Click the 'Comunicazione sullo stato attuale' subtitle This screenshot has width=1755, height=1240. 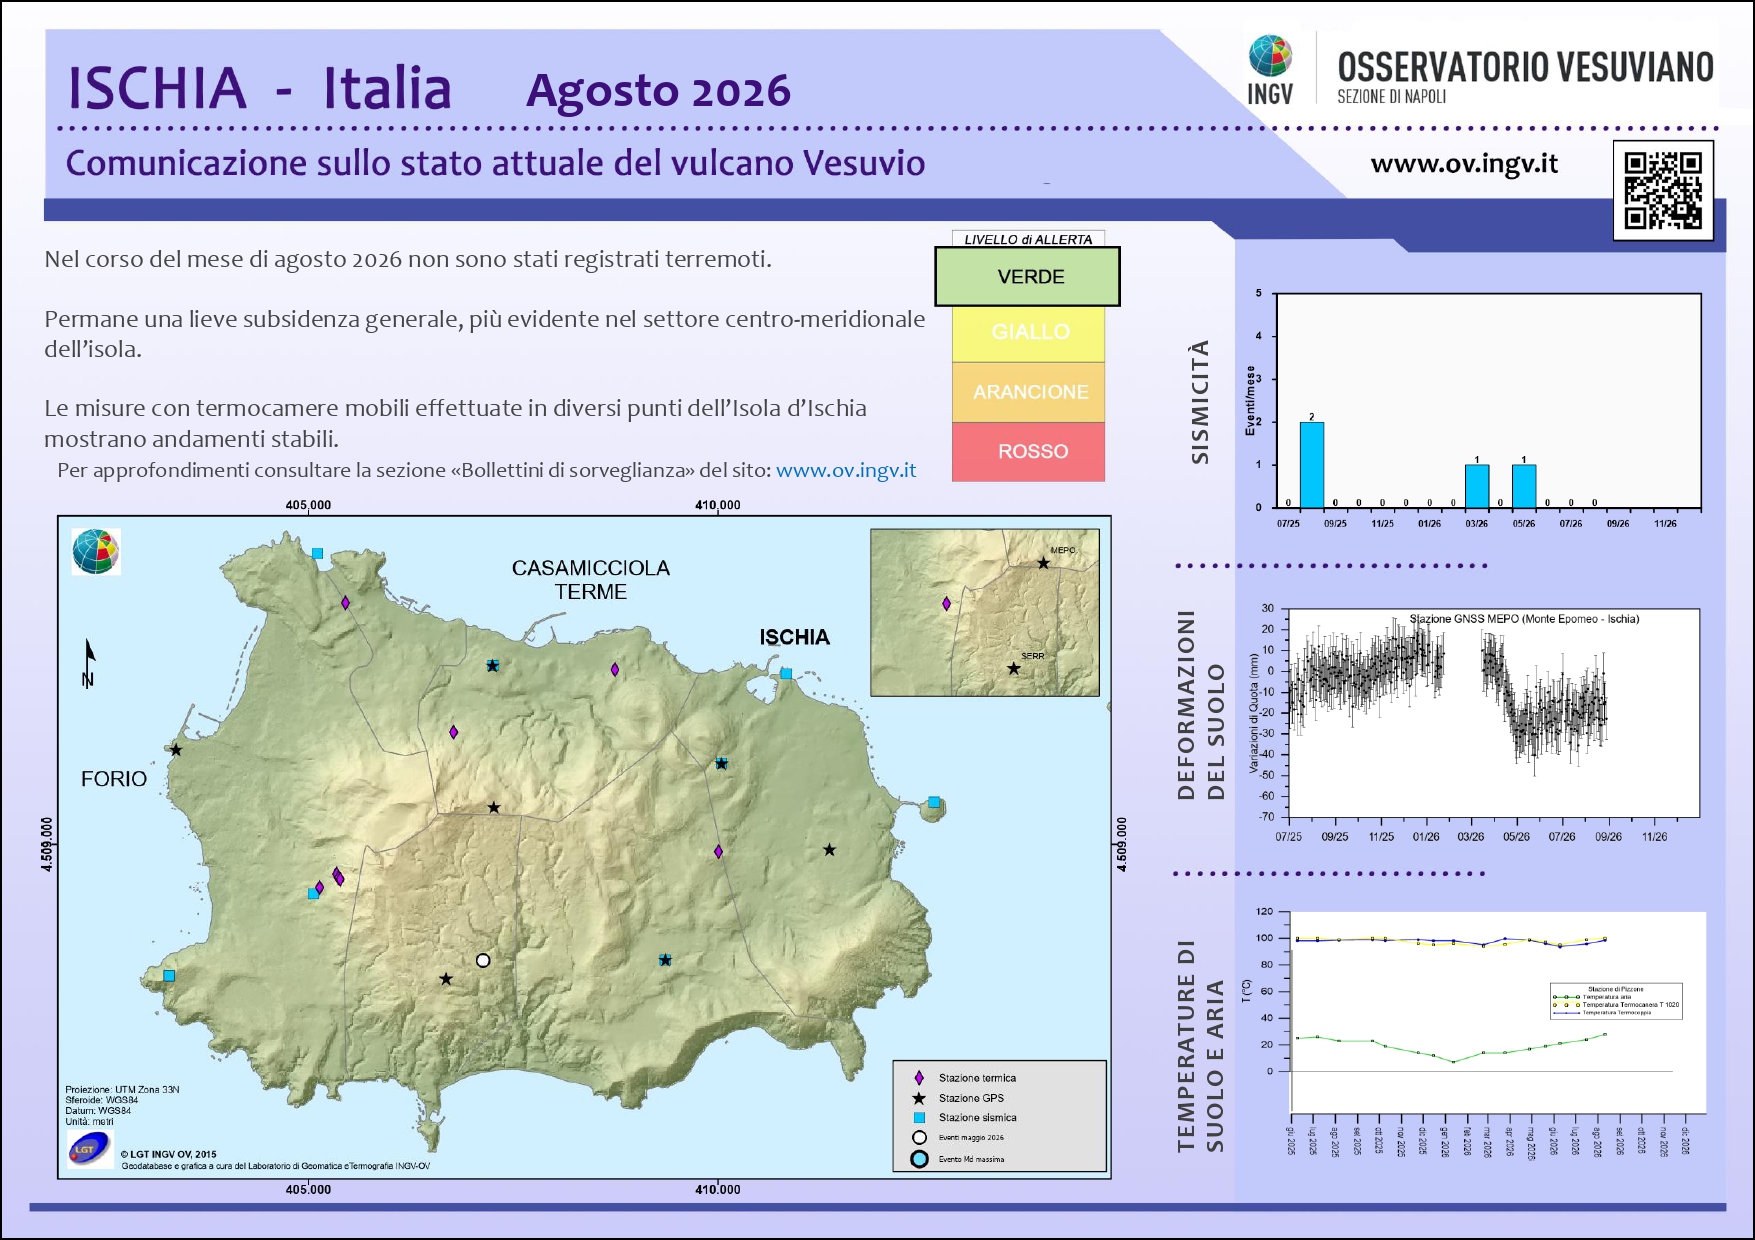click(495, 163)
